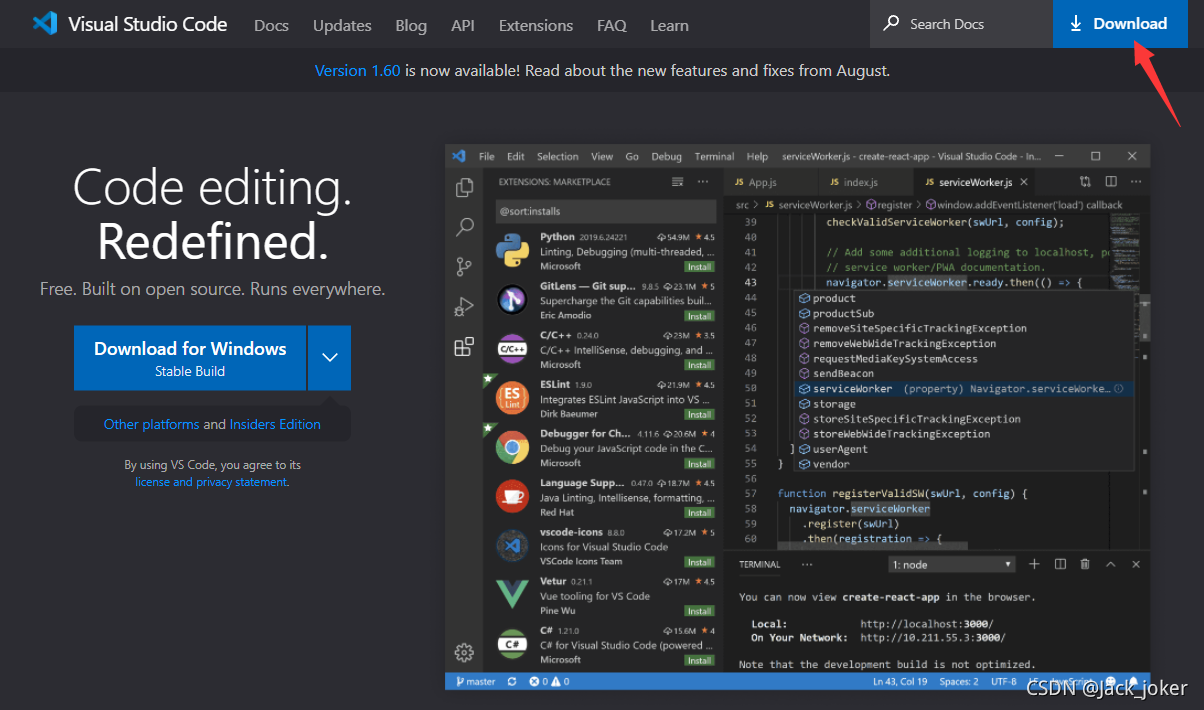Open the Docs page in the website navigation
This screenshot has width=1204, height=710.
[x=271, y=25]
